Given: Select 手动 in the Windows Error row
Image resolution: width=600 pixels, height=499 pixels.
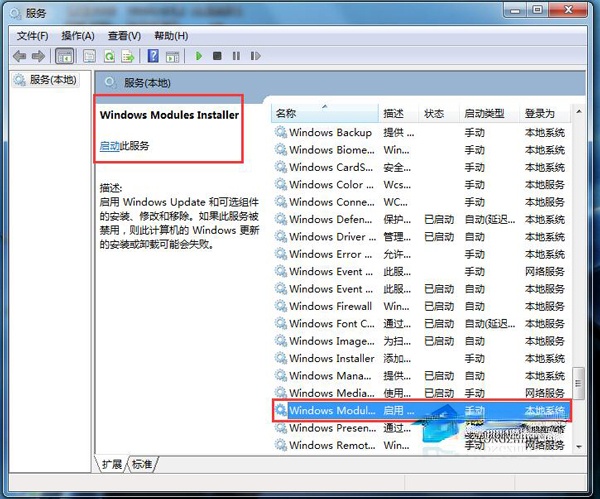Looking at the screenshot, I should pos(474,254).
